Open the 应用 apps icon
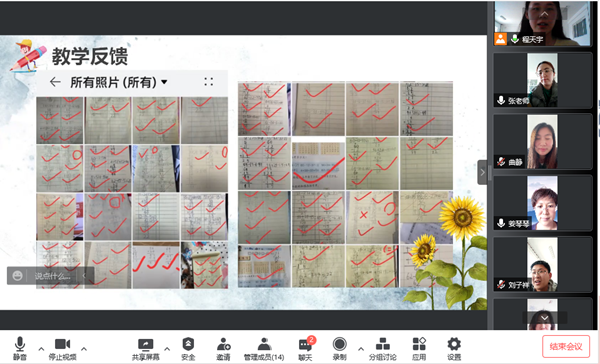This screenshot has height=364, width=600. pyautogui.click(x=419, y=348)
